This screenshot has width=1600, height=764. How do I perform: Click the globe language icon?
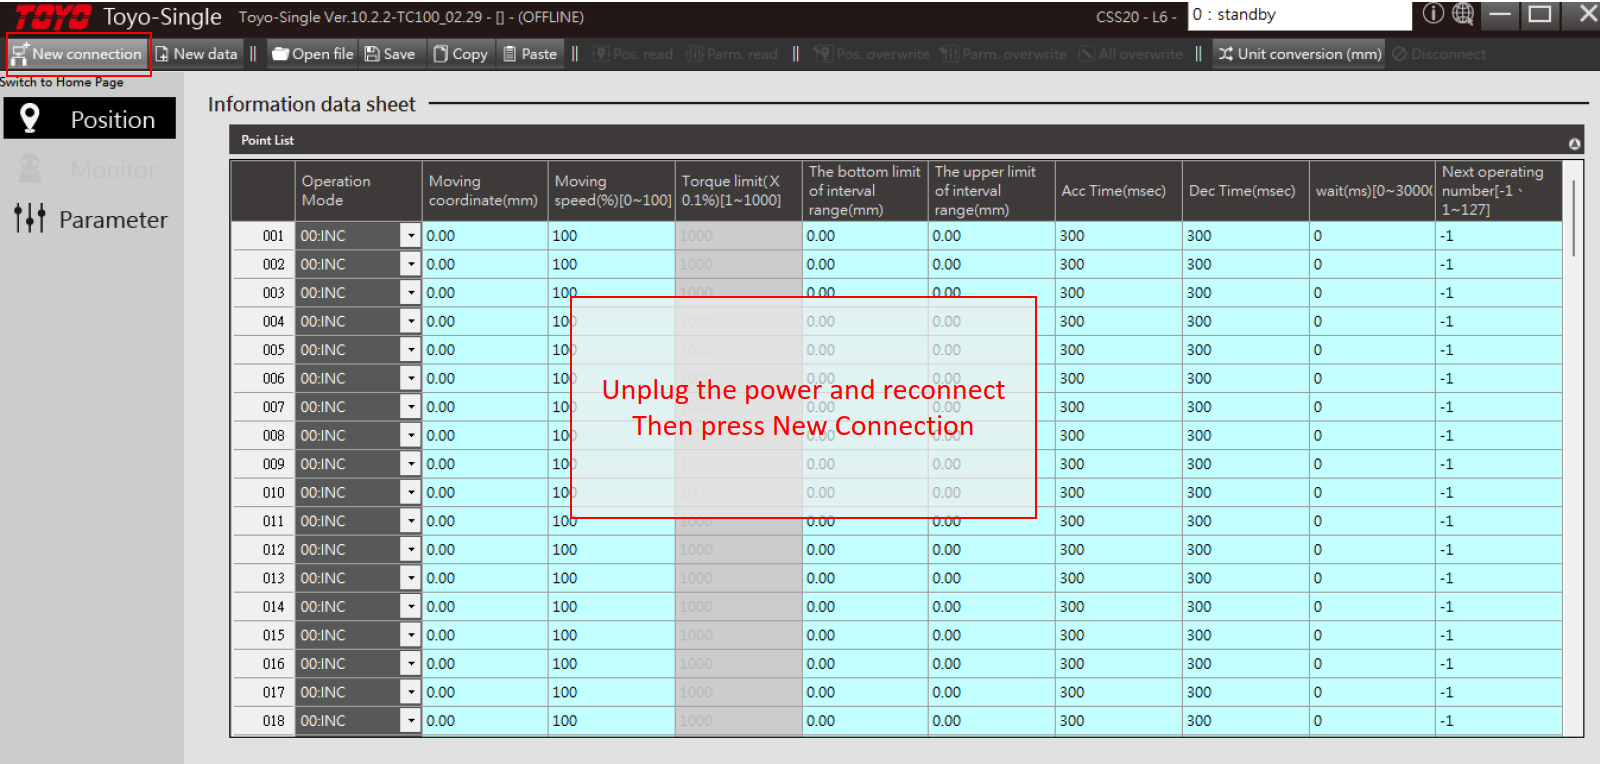point(1463,13)
